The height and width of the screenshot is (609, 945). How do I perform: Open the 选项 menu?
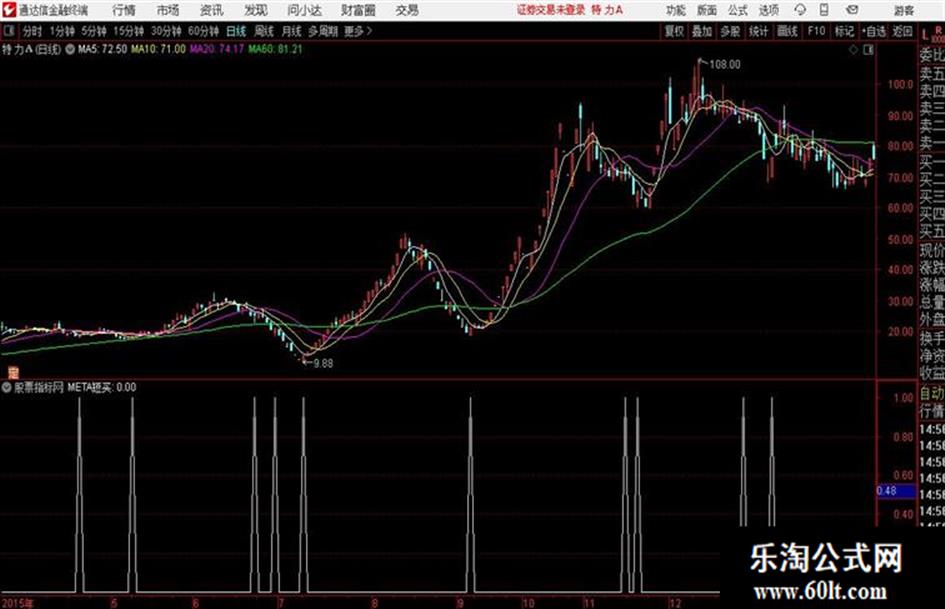pyautogui.click(x=768, y=10)
